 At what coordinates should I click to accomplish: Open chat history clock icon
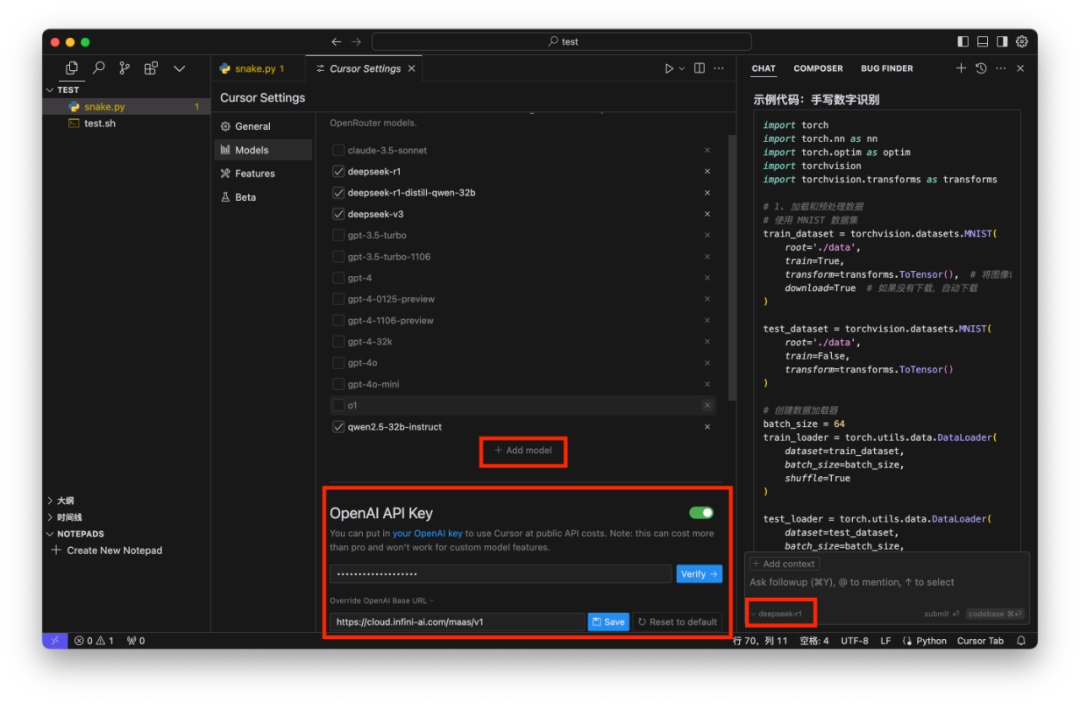981,68
